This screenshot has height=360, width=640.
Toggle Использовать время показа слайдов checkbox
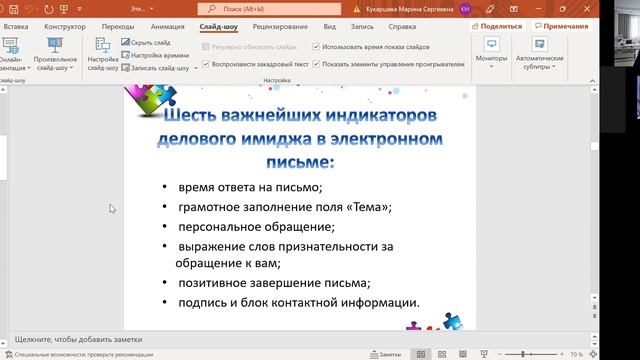pos(316,47)
